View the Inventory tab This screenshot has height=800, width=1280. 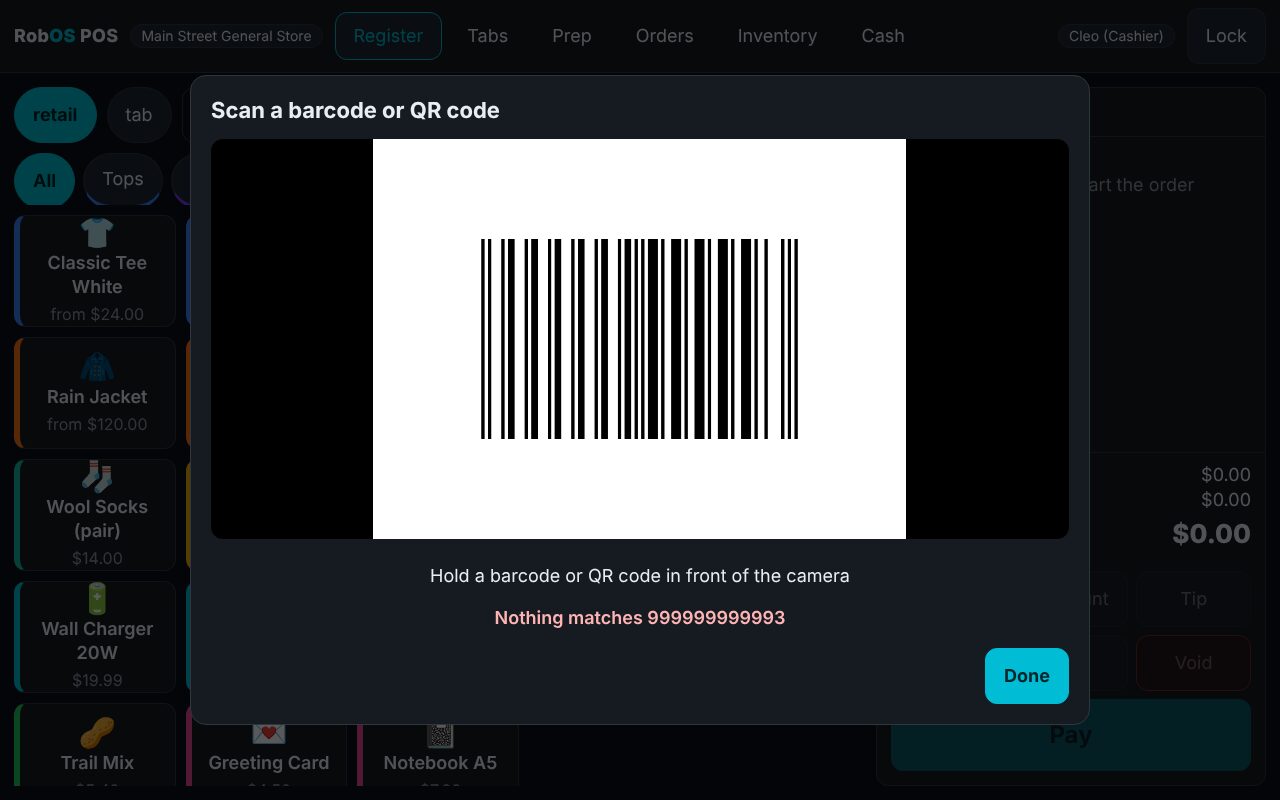click(x=777, y=36)
